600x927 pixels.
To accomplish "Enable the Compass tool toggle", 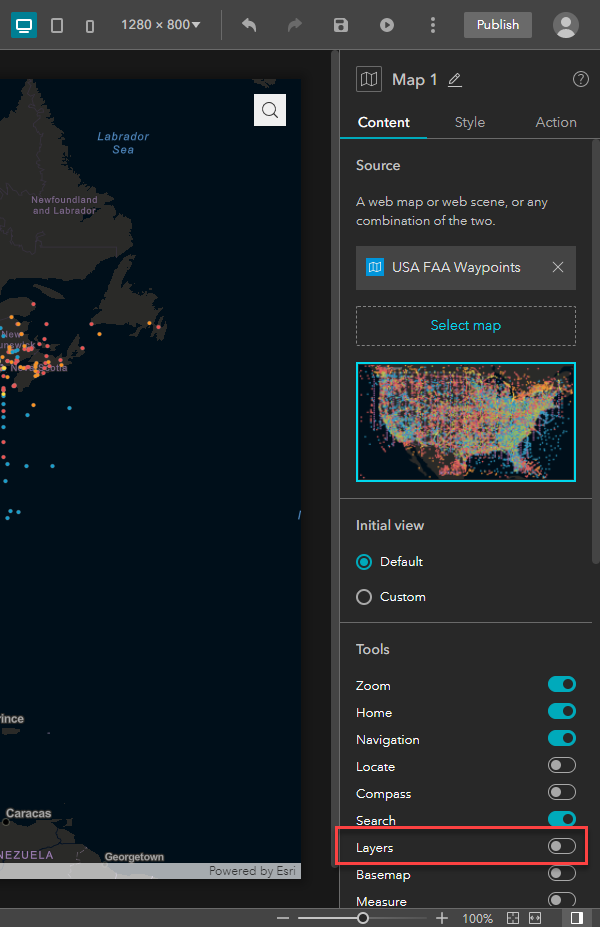I will (x=561, y=793).
